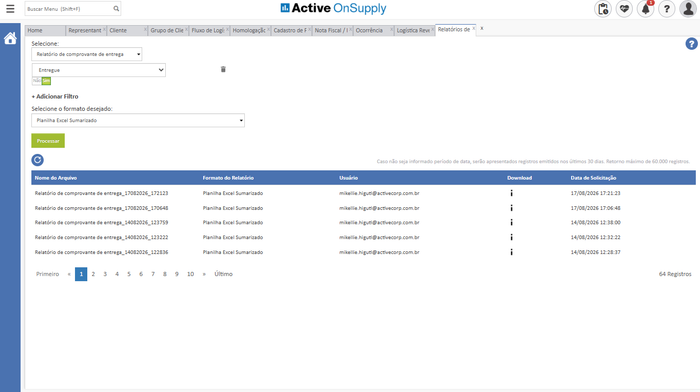Screen dimensions: 700x392
Task: Switch to the Fluxo de Logi tab
Action: click(x=208, y=30)
